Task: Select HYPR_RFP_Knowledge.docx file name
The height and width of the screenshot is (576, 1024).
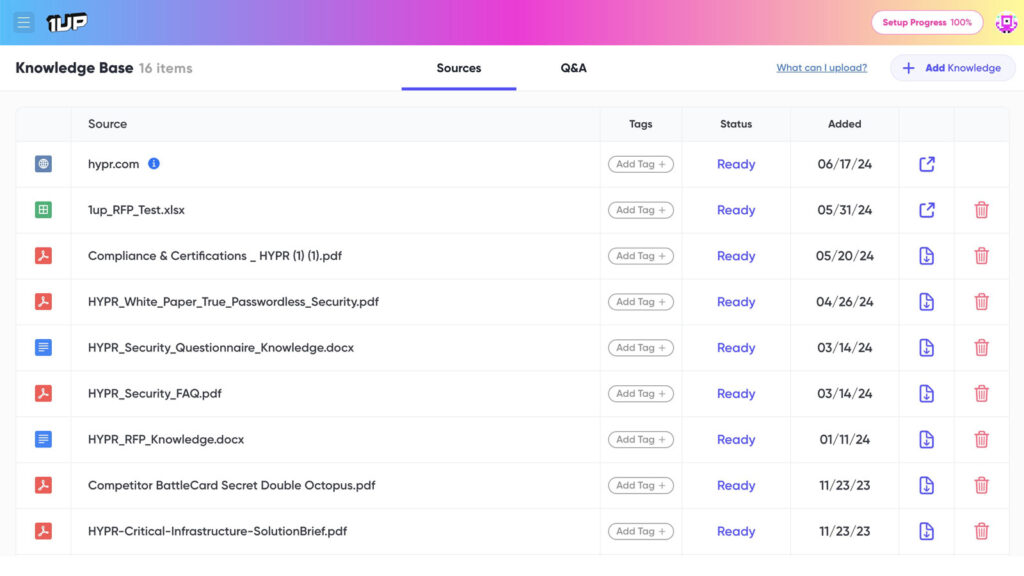Action: (166, 440)
